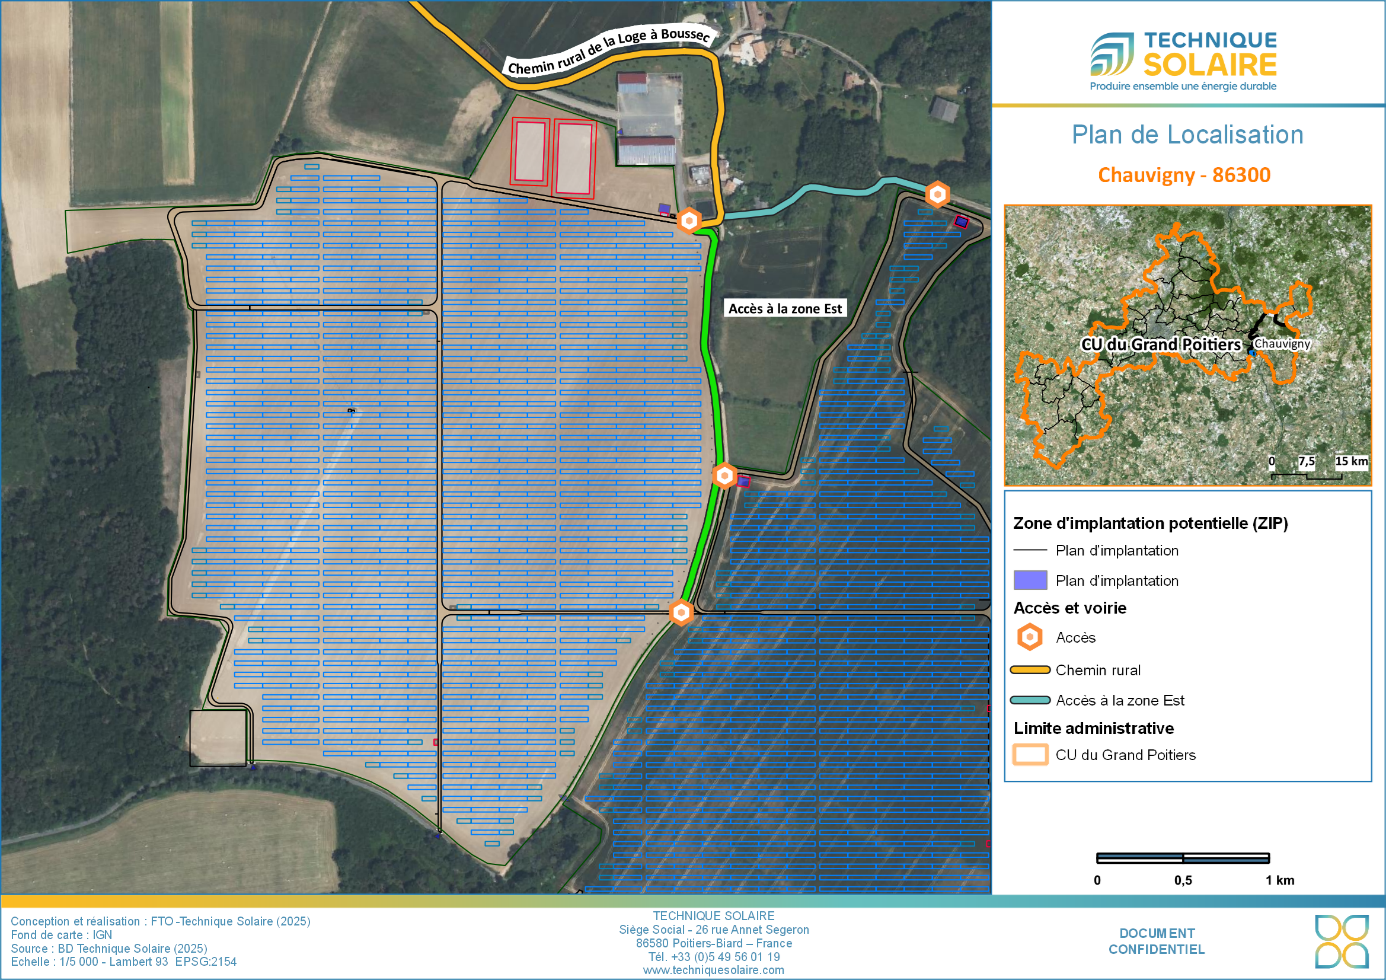1386x980 pixels.
Task: Select the 'Plan de Localisation' title
Action: pyautogui.click(x=1187, y=135)
